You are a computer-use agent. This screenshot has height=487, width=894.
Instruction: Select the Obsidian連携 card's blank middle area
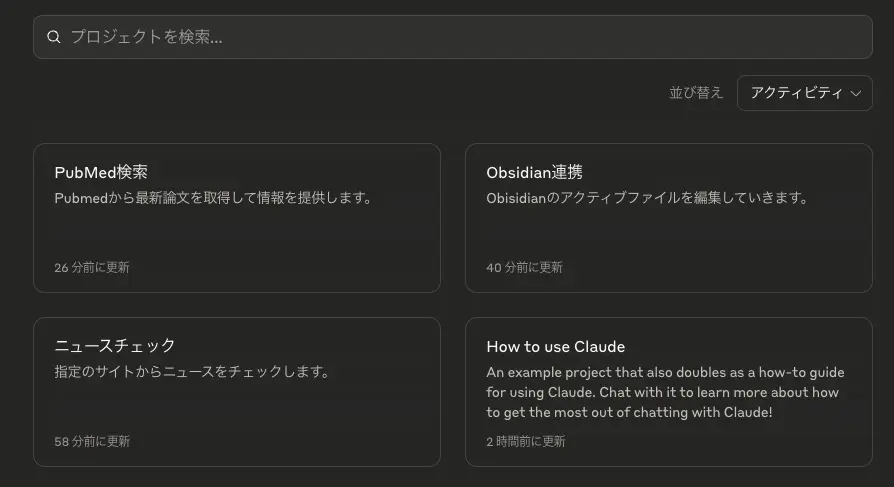tap(668, 234)
